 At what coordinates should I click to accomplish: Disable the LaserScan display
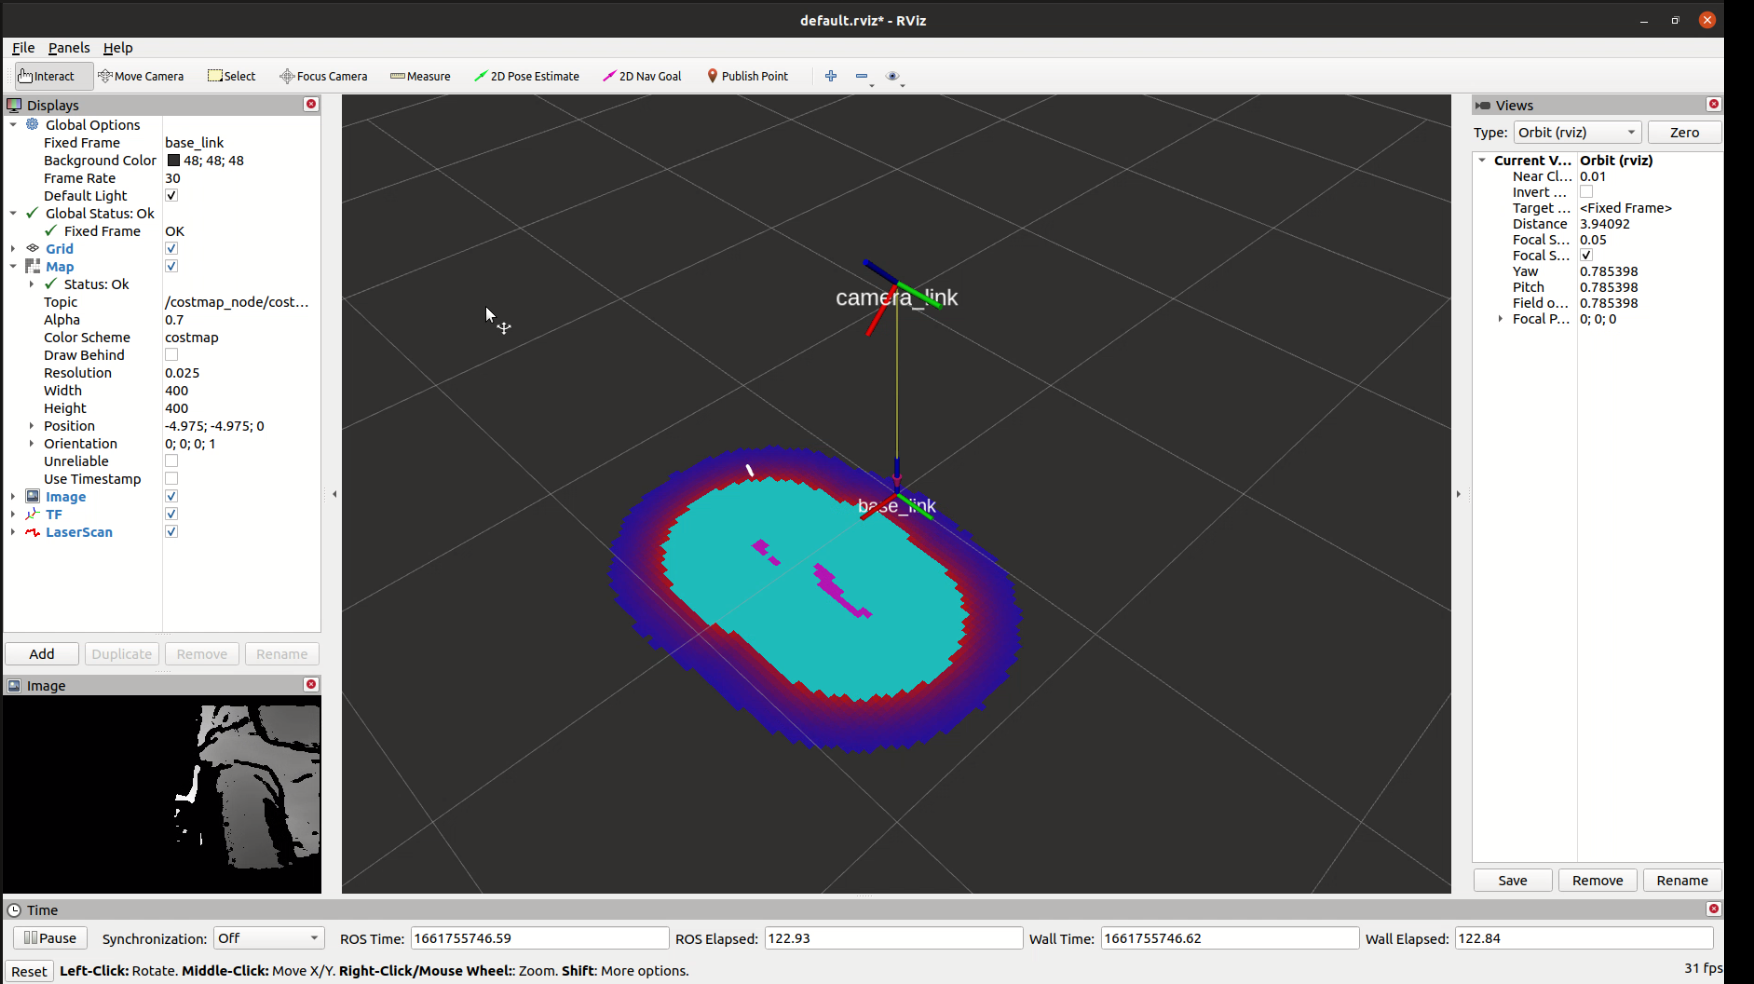coord(171,531)
